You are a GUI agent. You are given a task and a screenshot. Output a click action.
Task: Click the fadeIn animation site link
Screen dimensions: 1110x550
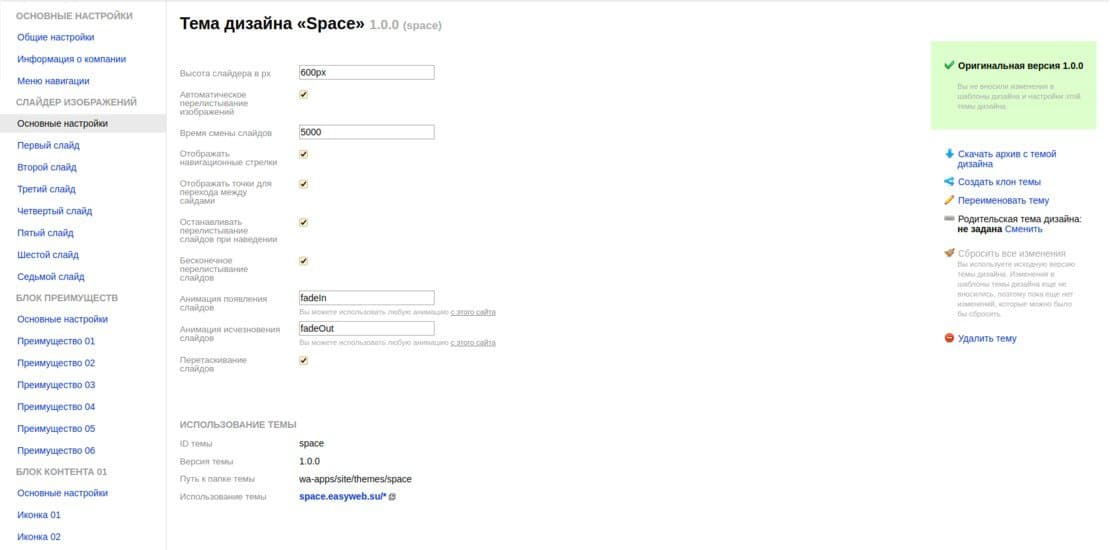click(473, 312)
